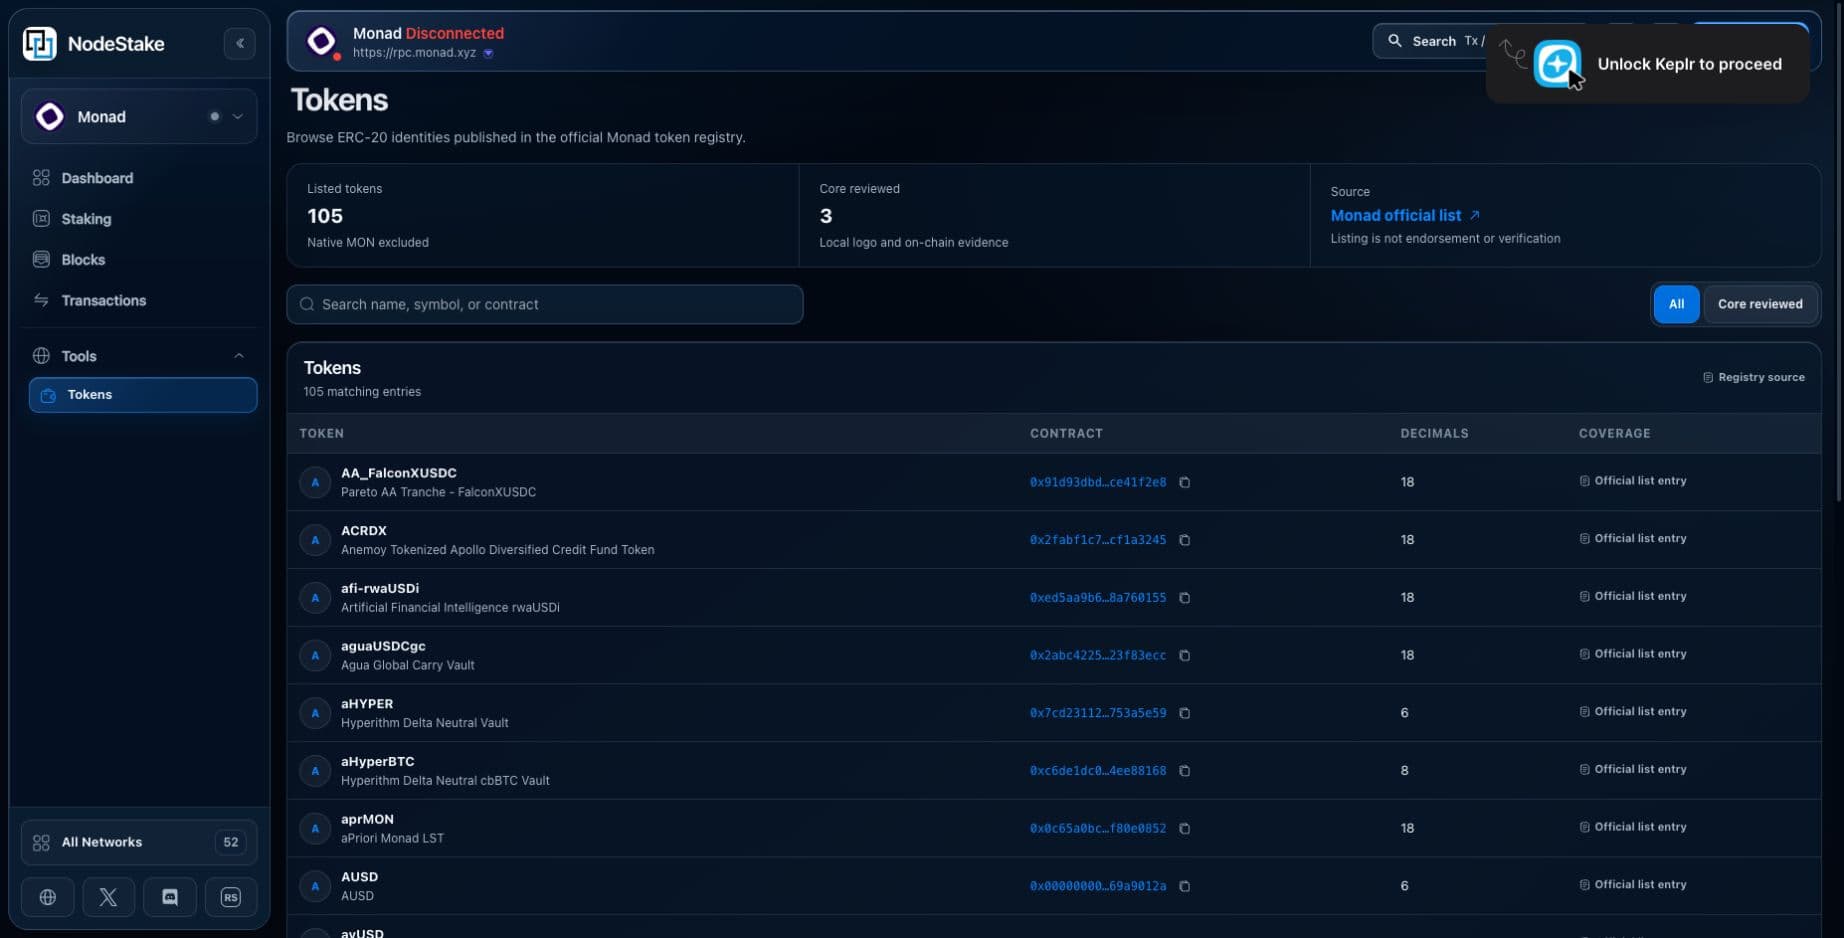Copy the afi-rwaUSDi contract address
Image resolution: width=1844 pixels, height=938 pixels.
point(1184,598)
